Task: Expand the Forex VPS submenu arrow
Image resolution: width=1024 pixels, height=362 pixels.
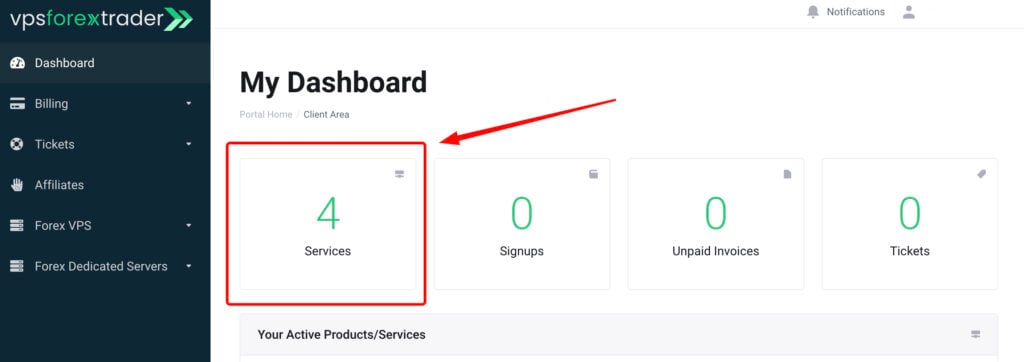Action: pyautogui.click(x=189, y=225)
